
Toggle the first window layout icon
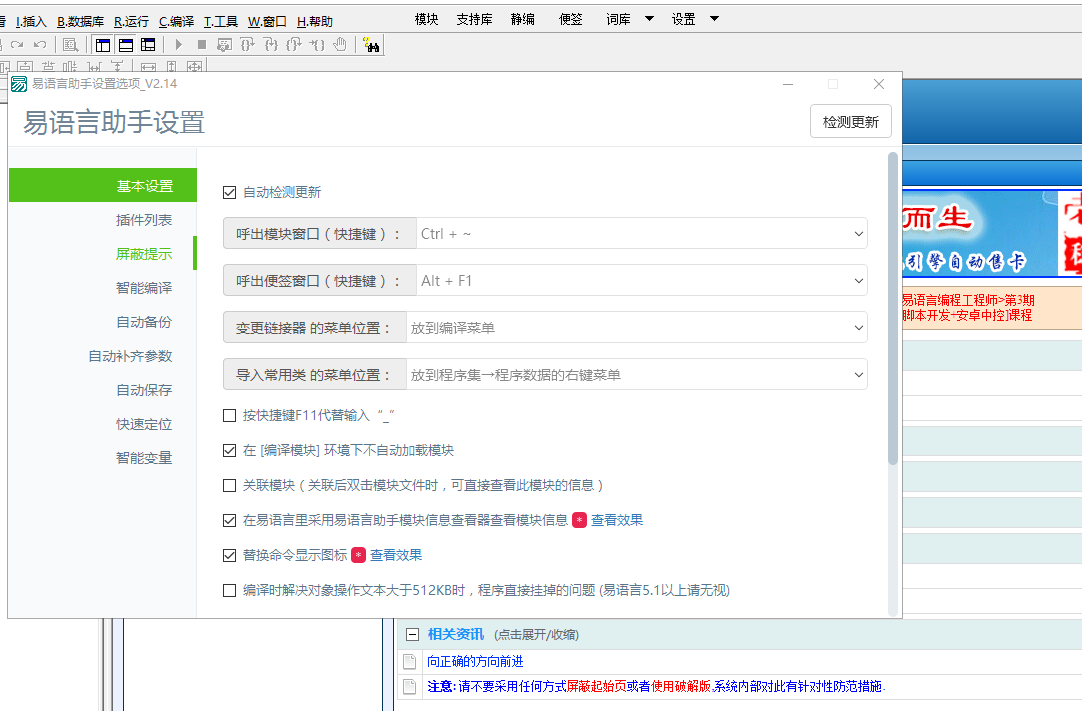tap(104, 45)
